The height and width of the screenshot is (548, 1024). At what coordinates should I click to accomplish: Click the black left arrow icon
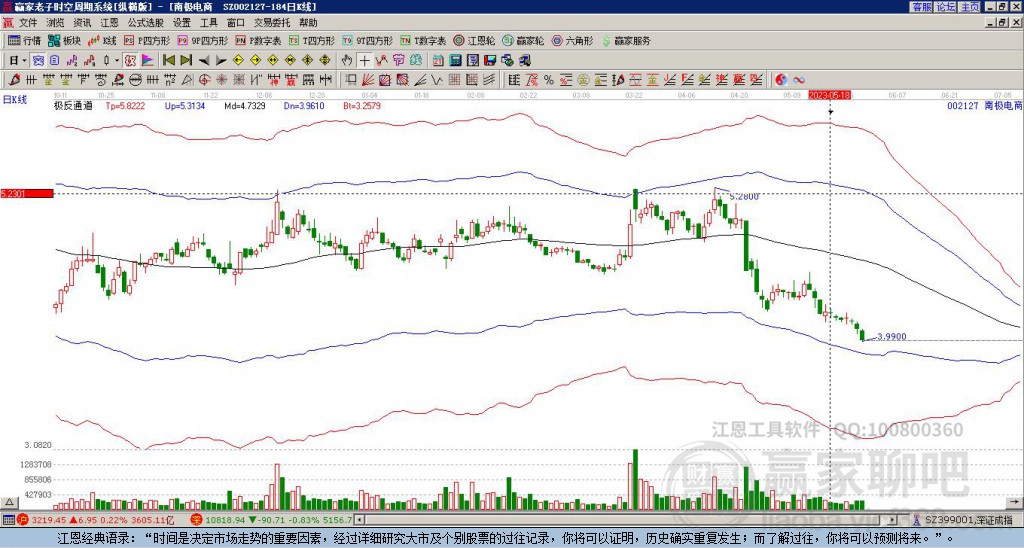204,61
